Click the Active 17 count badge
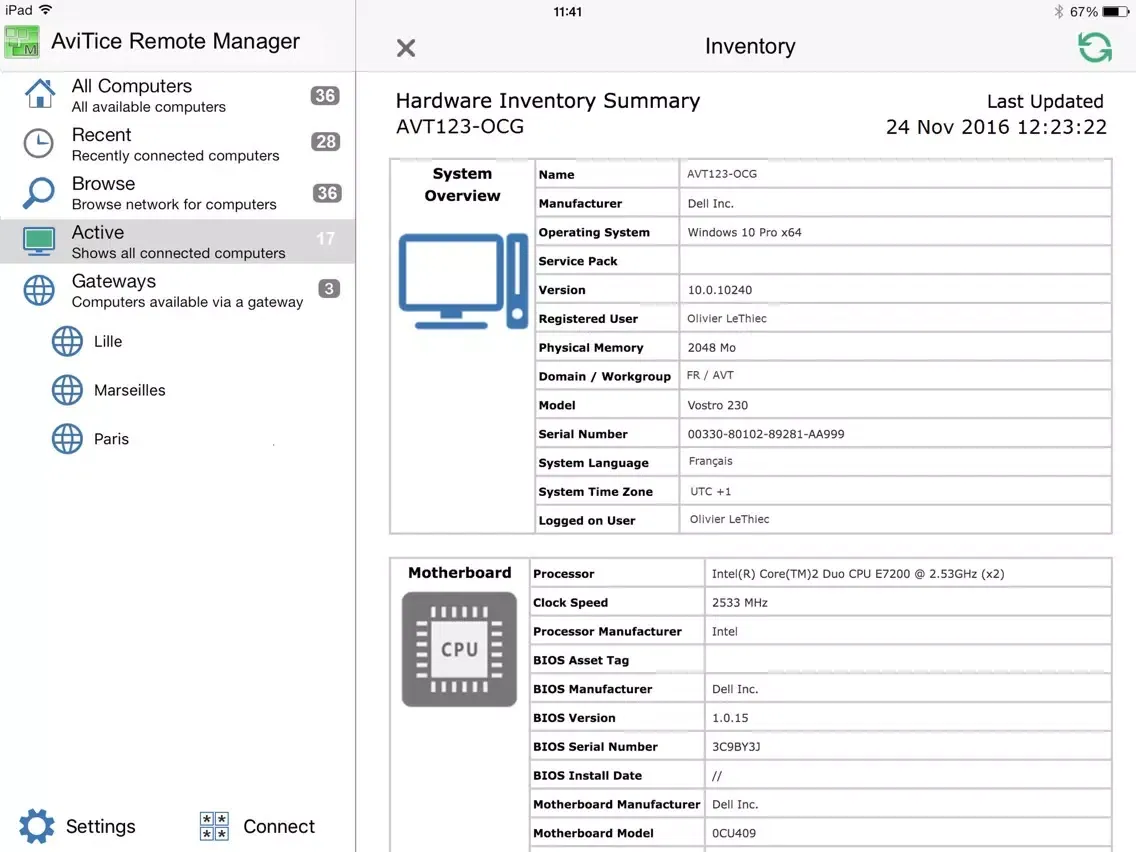Screen dimensions: 1136x852 tap(325, 238)
